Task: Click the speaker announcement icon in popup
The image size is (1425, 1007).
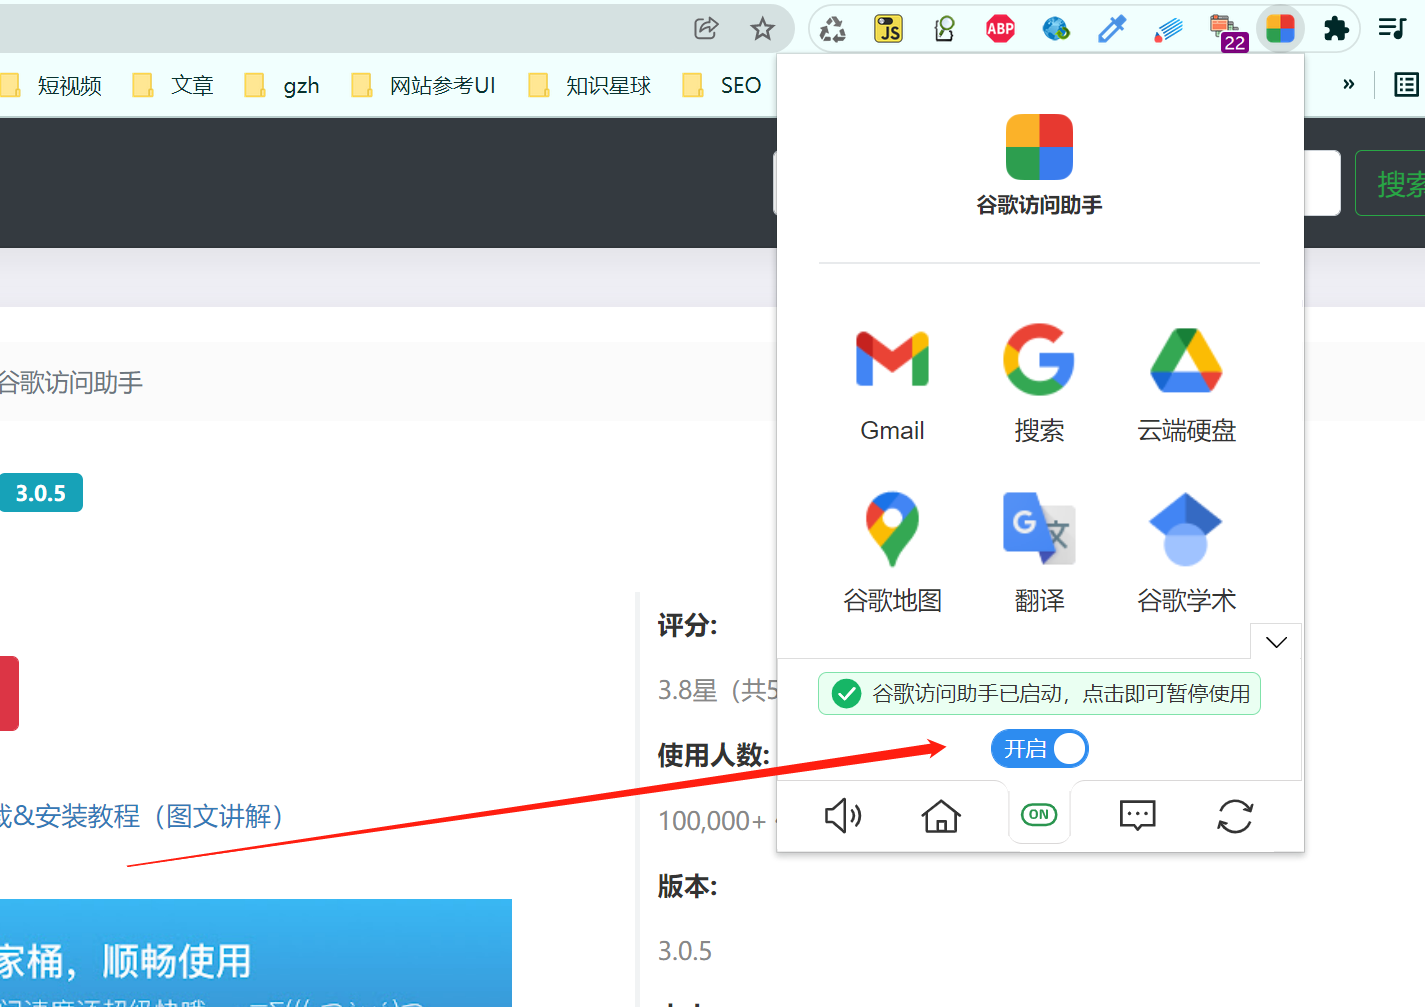Action: point(843,816)
